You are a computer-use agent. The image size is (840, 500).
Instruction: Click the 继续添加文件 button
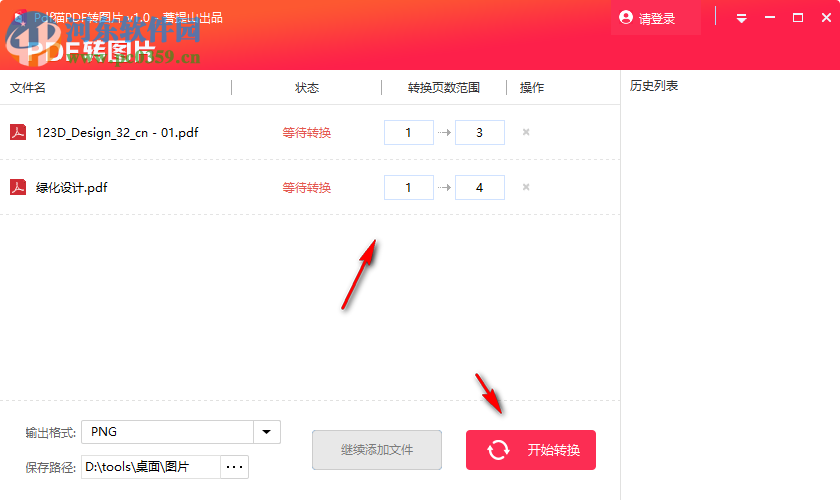coord(377,450)
